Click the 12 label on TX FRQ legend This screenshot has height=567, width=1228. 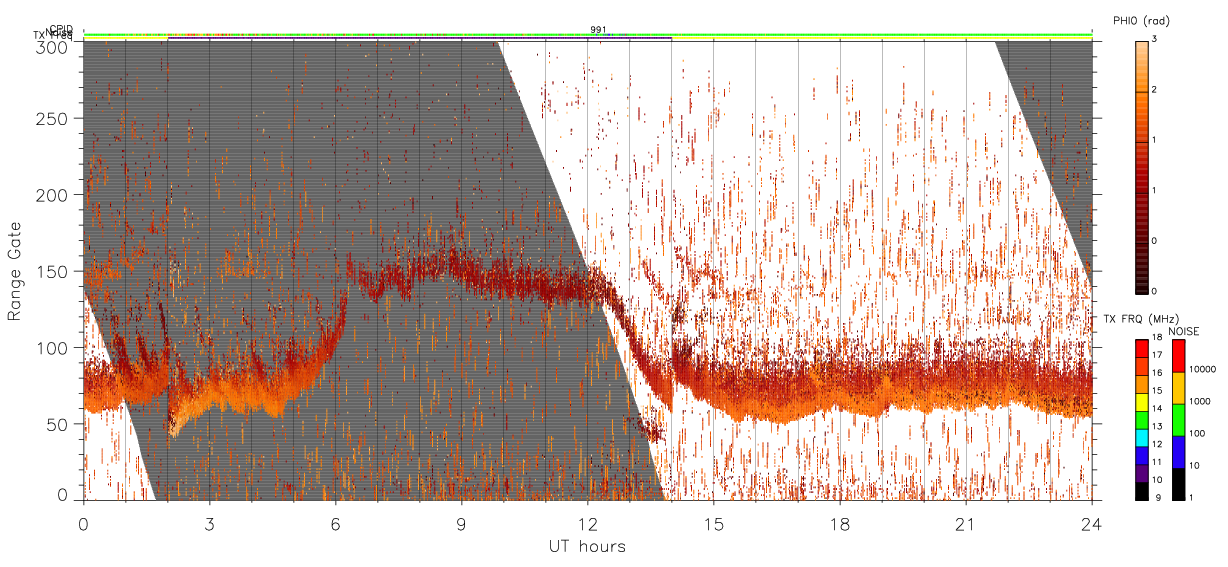(x=1157, y=444)
